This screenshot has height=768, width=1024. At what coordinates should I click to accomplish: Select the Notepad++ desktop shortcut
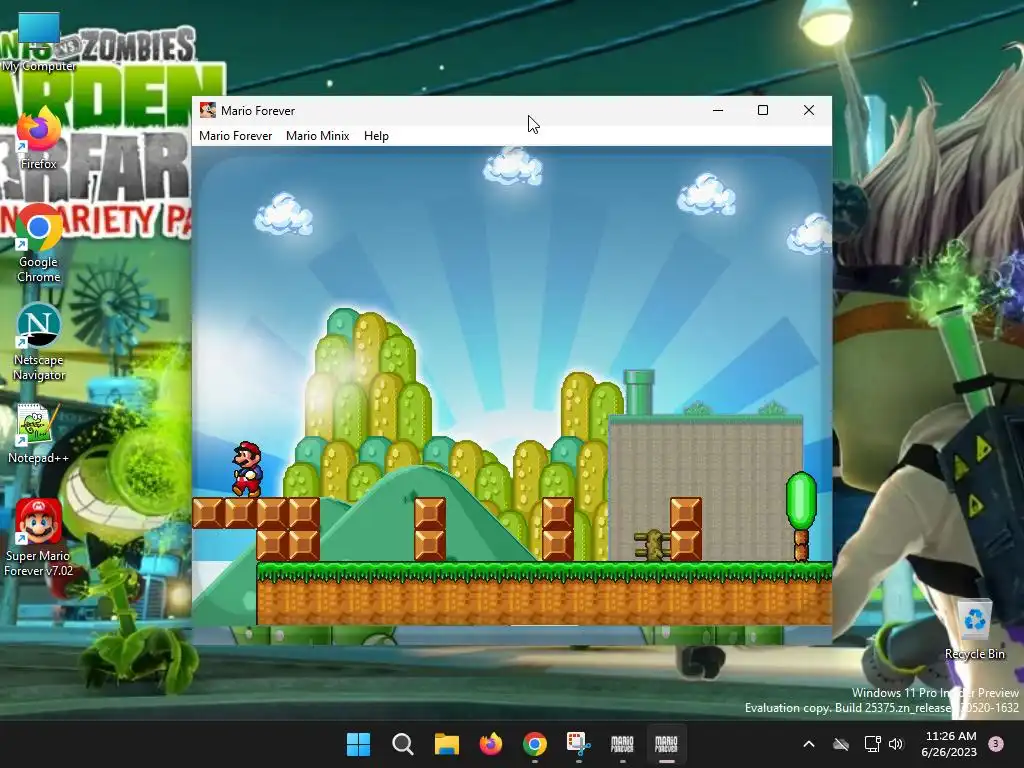39,434
